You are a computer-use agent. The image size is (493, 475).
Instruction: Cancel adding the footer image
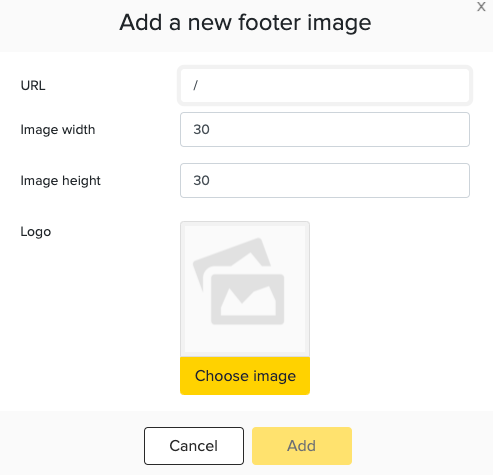point(194,446)
